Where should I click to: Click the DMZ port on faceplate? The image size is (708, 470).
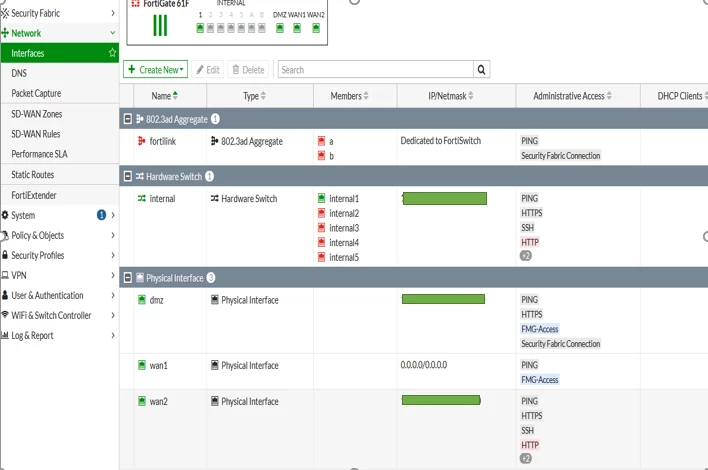(279, 28)
